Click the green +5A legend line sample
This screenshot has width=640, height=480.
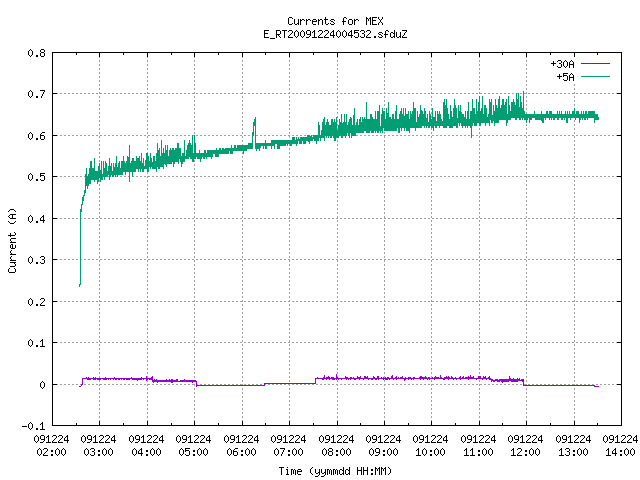click(x=595, y=76)
